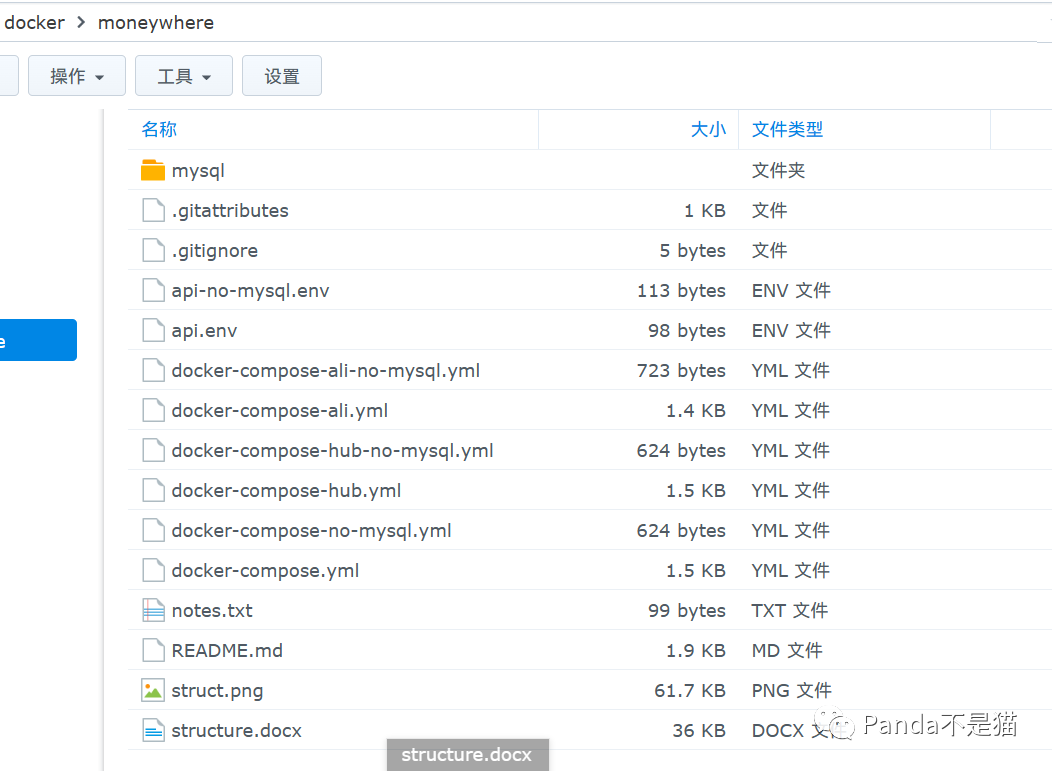Image resolution: width=1052 pixels, height=771 pixels.
Task: Click moneywhere in the breadcrumb path
Action: tap(156, 22)
